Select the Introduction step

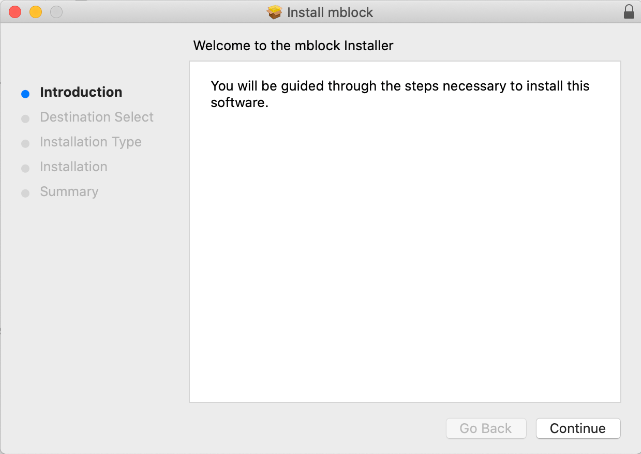click(81, 92)
